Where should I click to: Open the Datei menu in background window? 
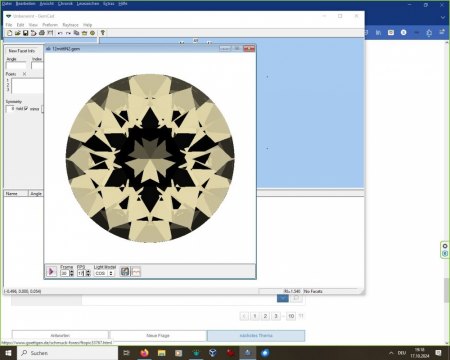point(7,4)
